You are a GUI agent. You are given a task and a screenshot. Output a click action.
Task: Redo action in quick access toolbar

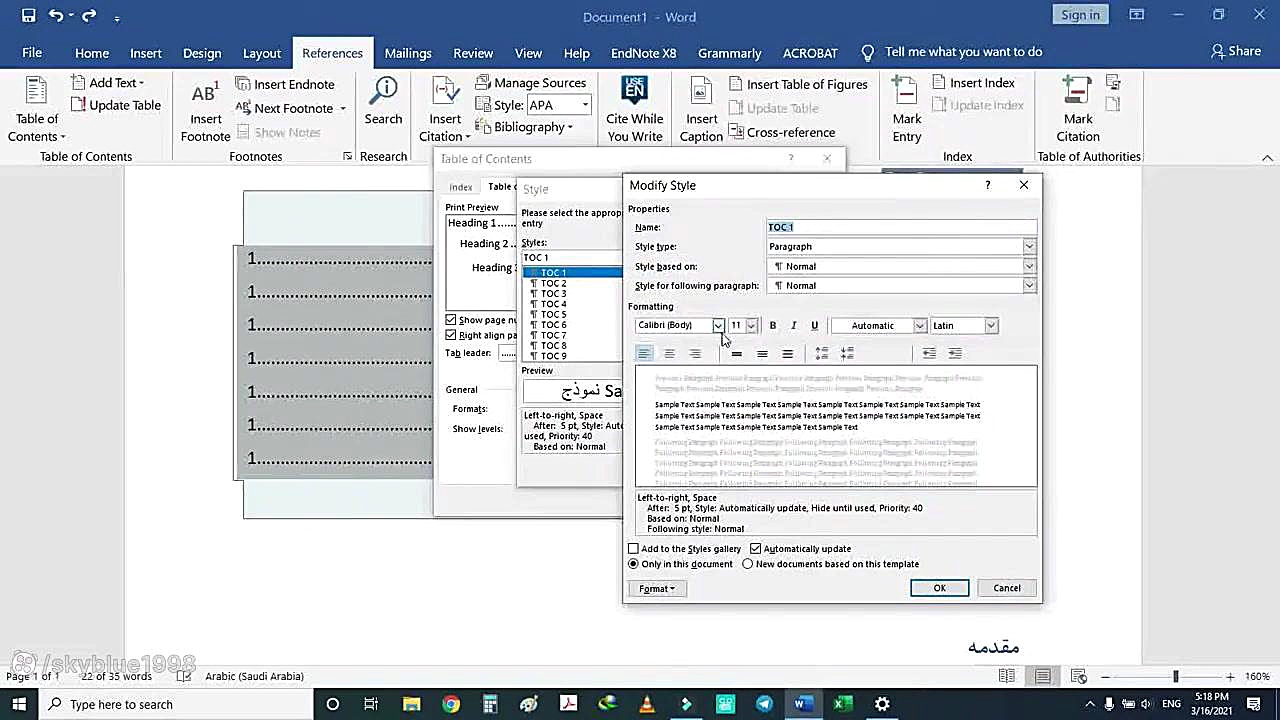point(89,16)
